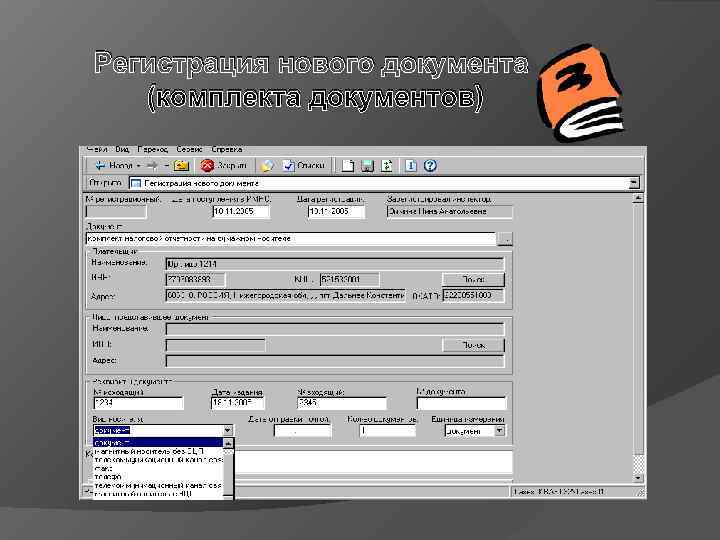720x540 pixels.
Task: Click the Дата отправки по почте field
Action: pos(302,431)
